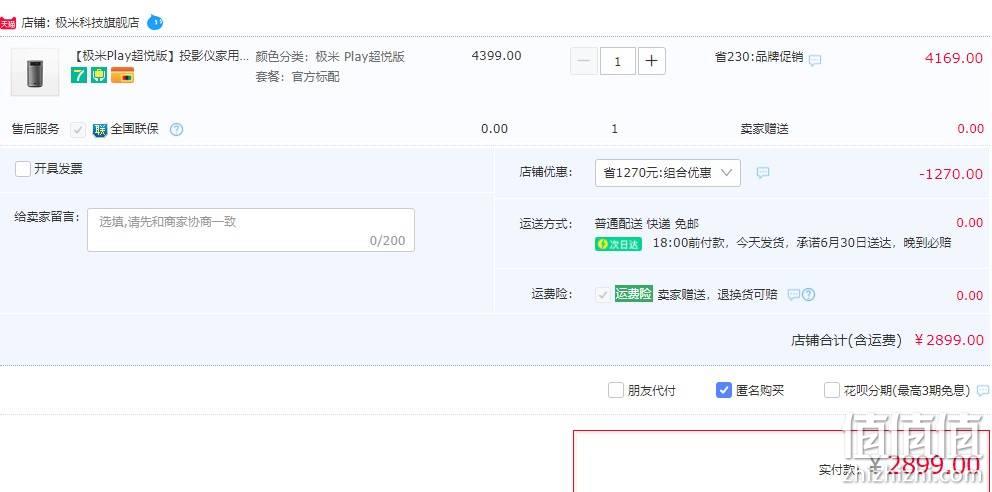Click the unit price 4399.00
The width and height of the screenshot is (992, 492).
pyautogui.click(x=497, y=56)
